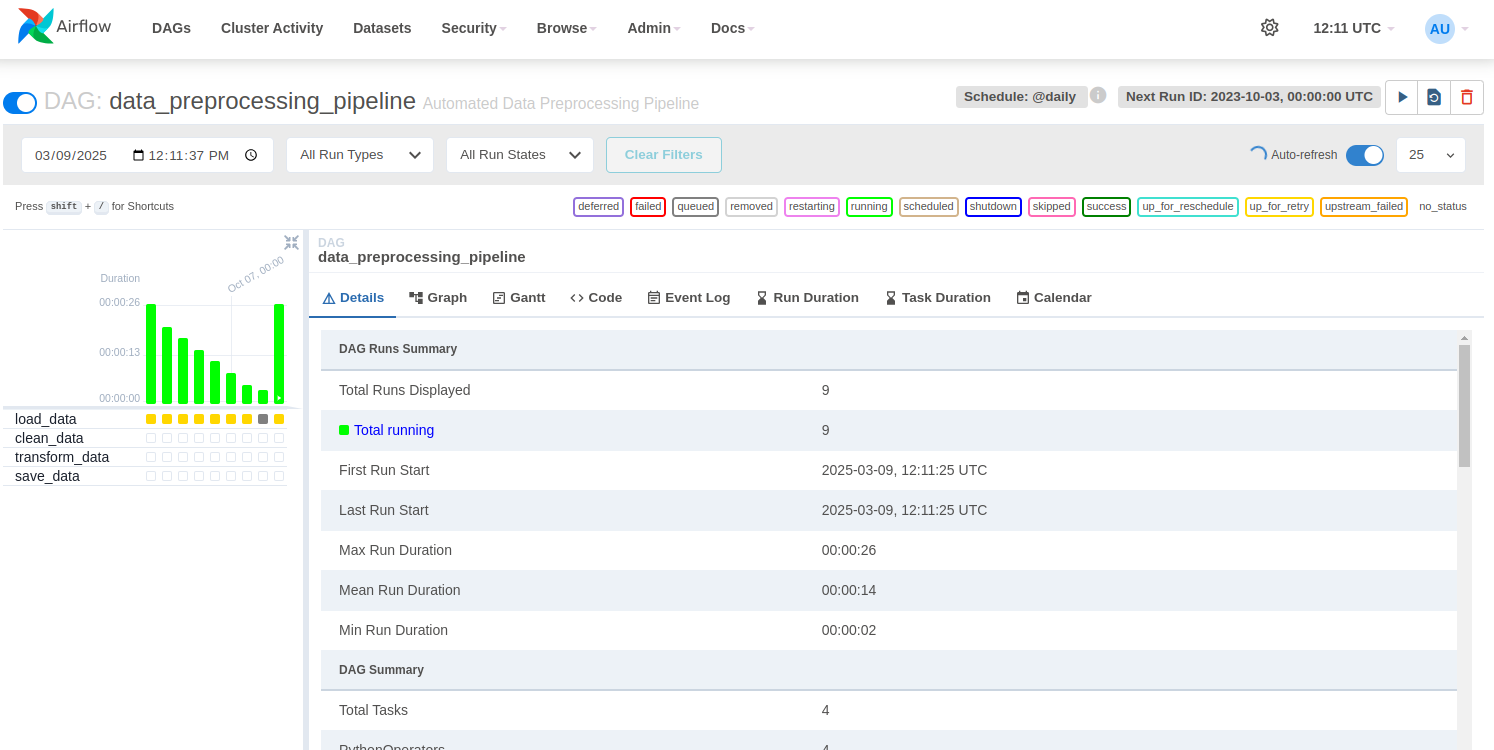Click the Clear Filters button
This screenshot has height=750, width=1494.
(663, 155)
